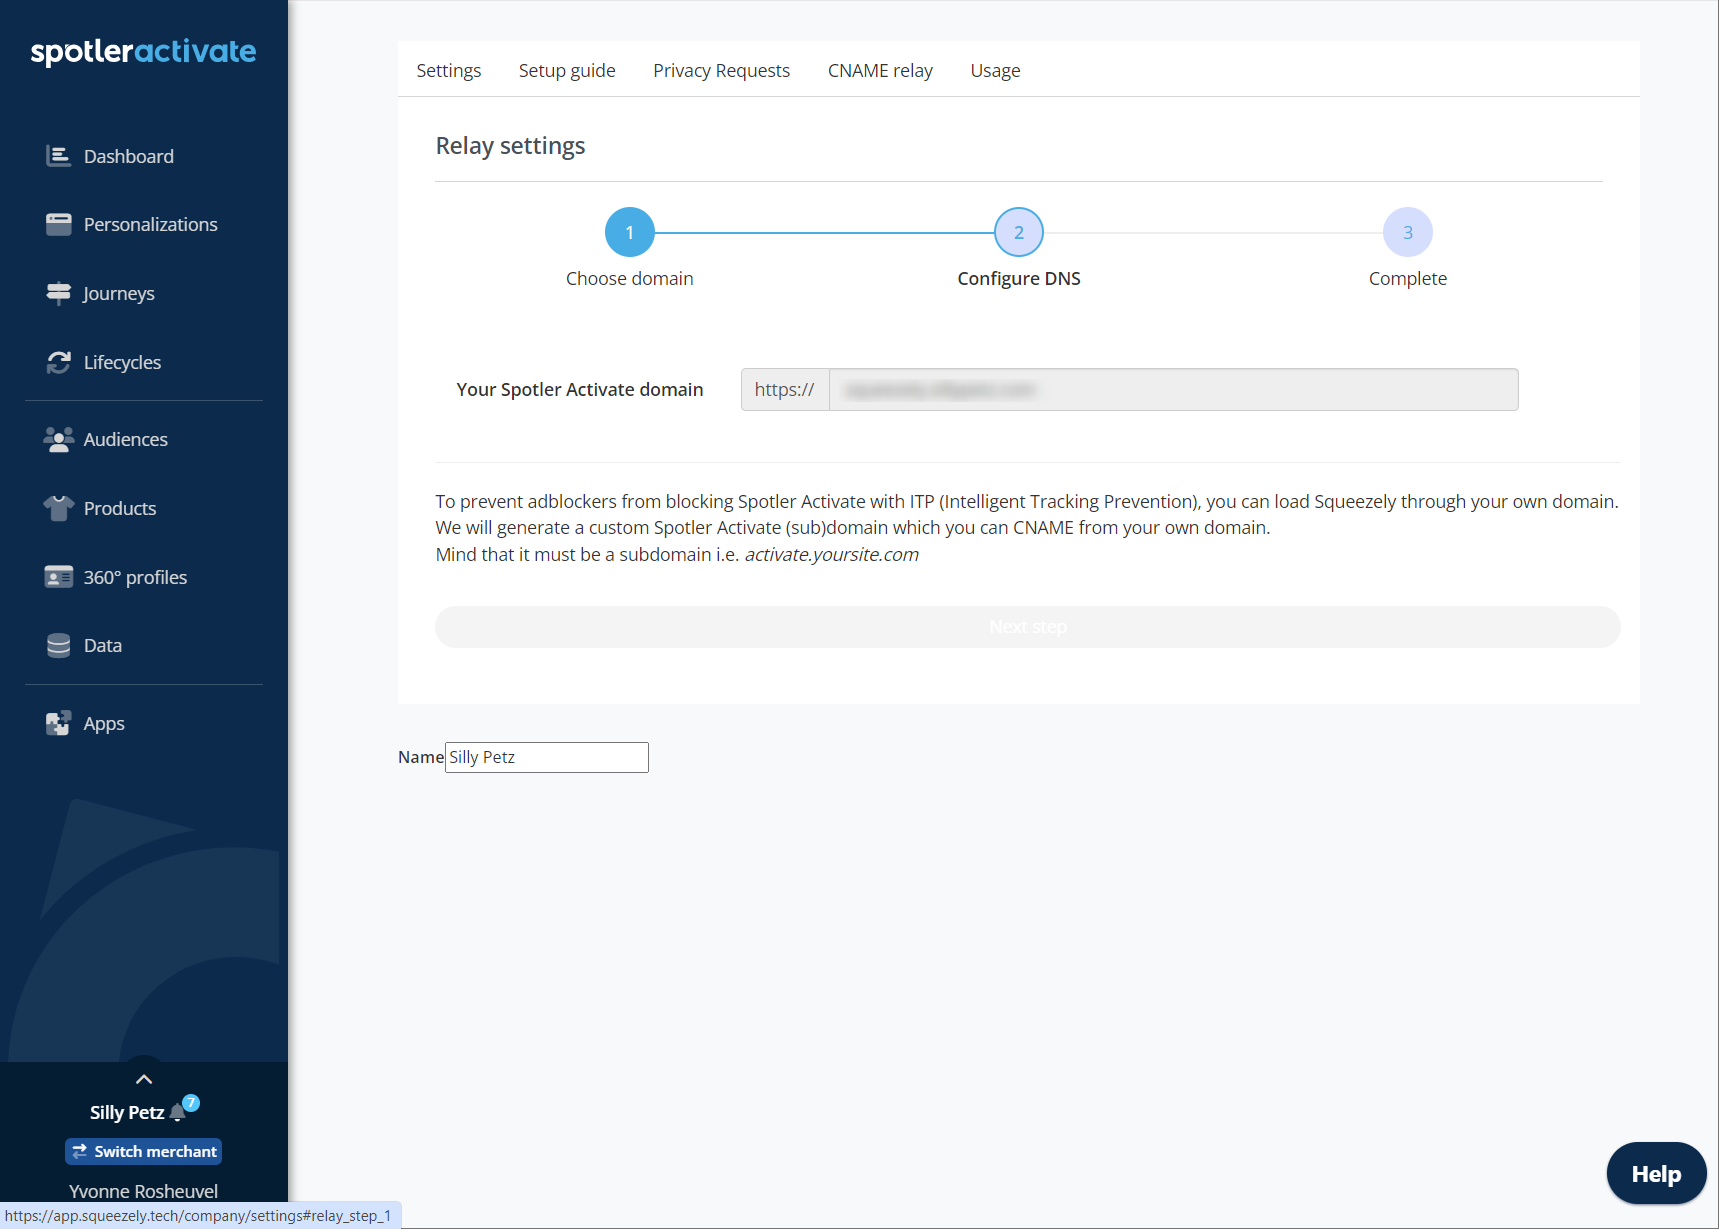Navigate to Products

tap(120, 508)
